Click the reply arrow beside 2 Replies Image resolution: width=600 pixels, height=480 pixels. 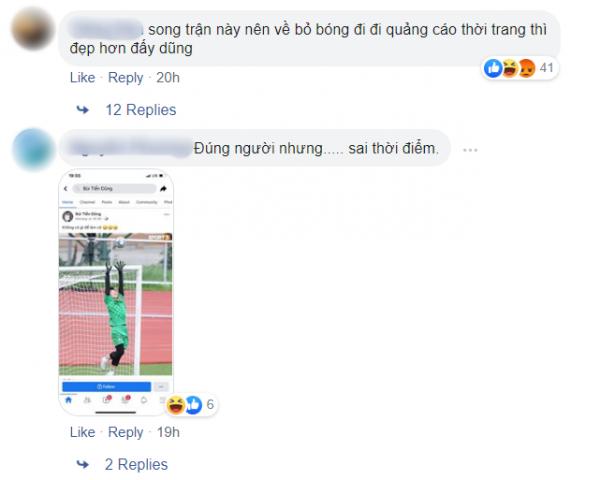point(83,465)
